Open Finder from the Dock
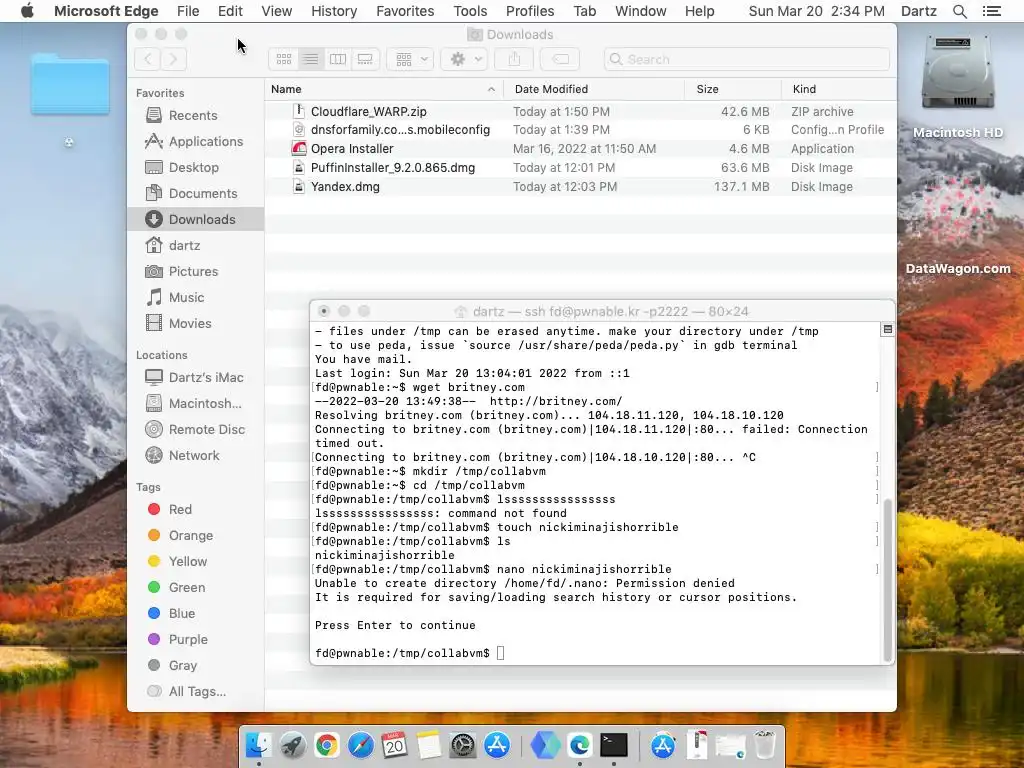This screenshot has width=1024, height=768. tap(259, 745)
